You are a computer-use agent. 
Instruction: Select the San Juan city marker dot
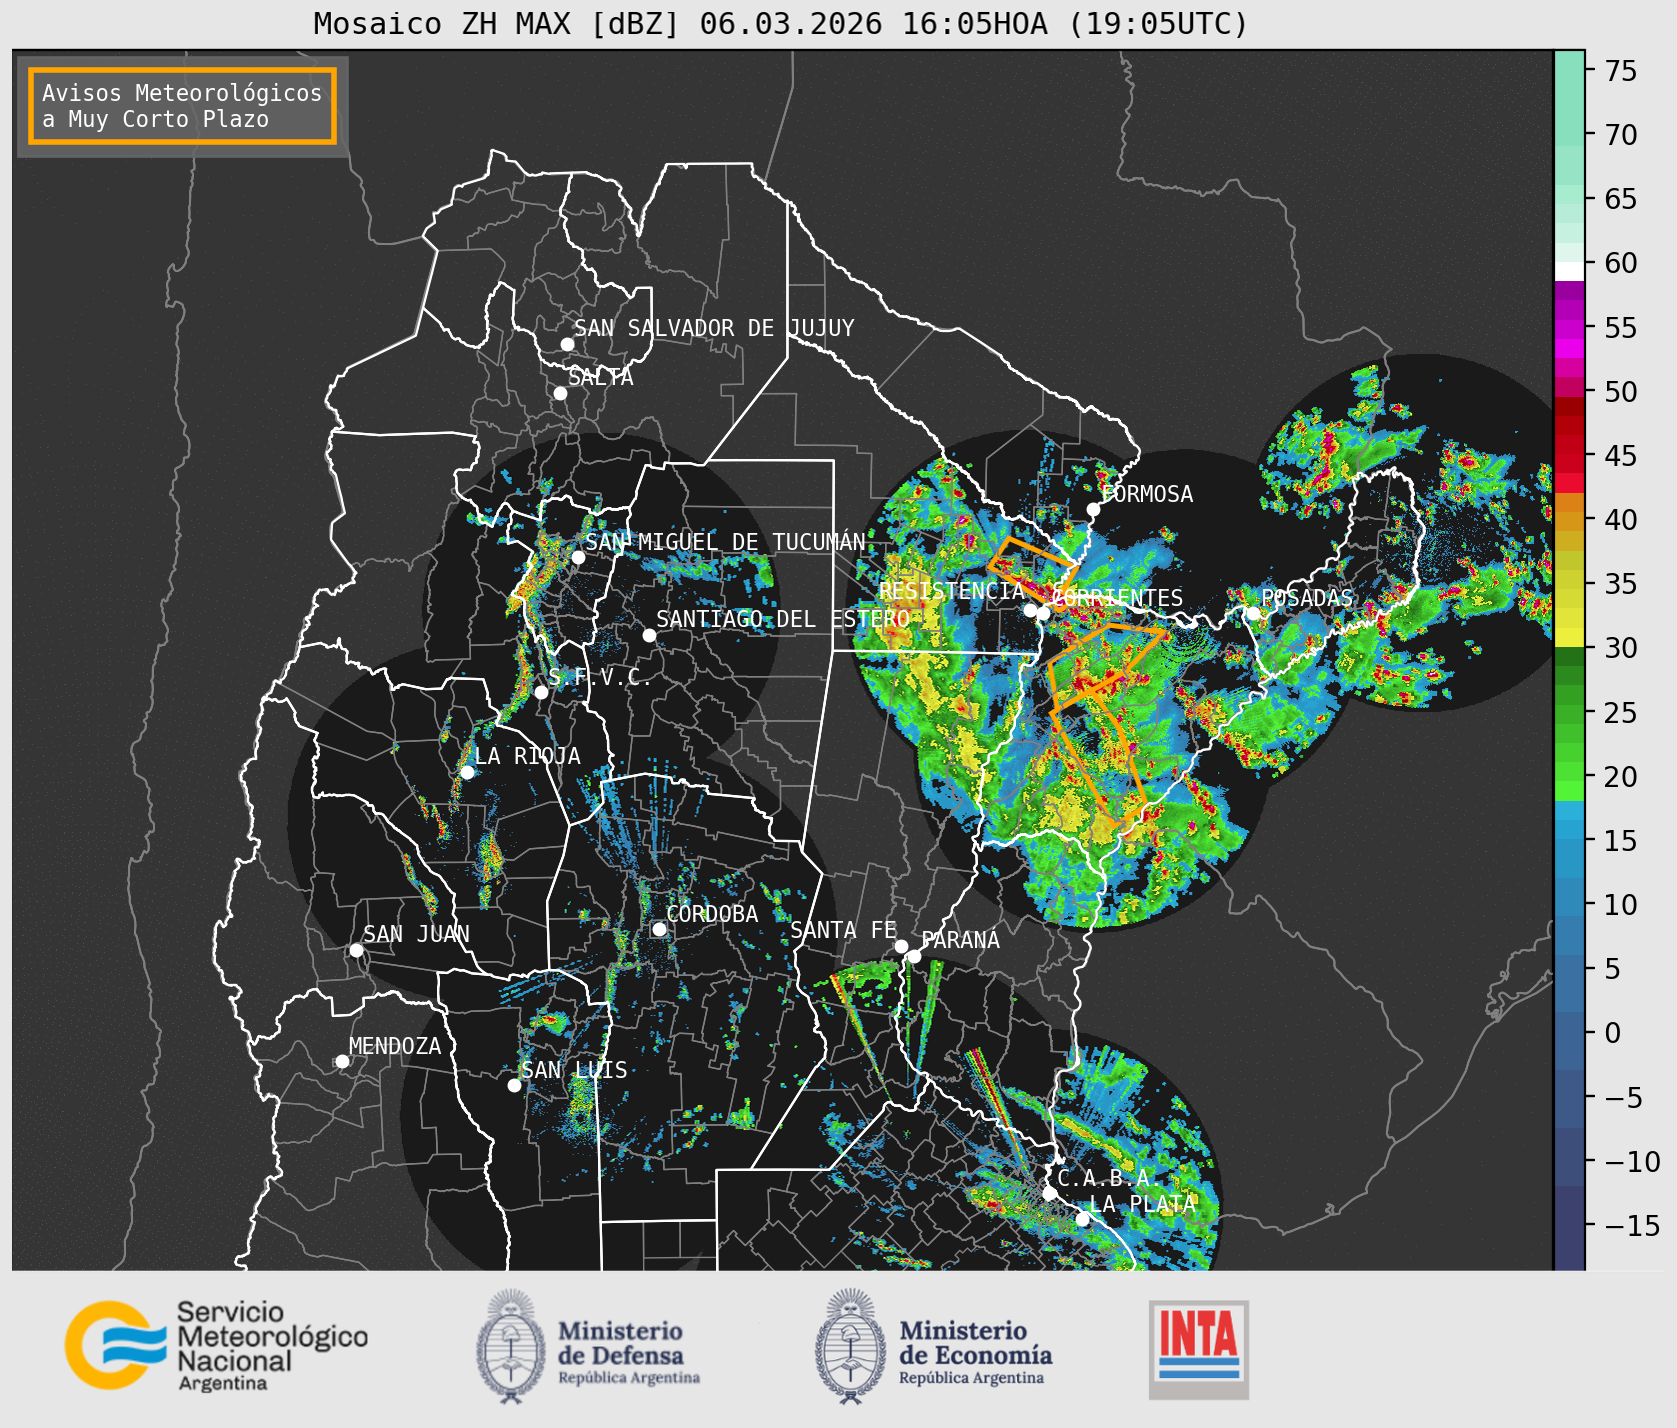coord(356,950)
